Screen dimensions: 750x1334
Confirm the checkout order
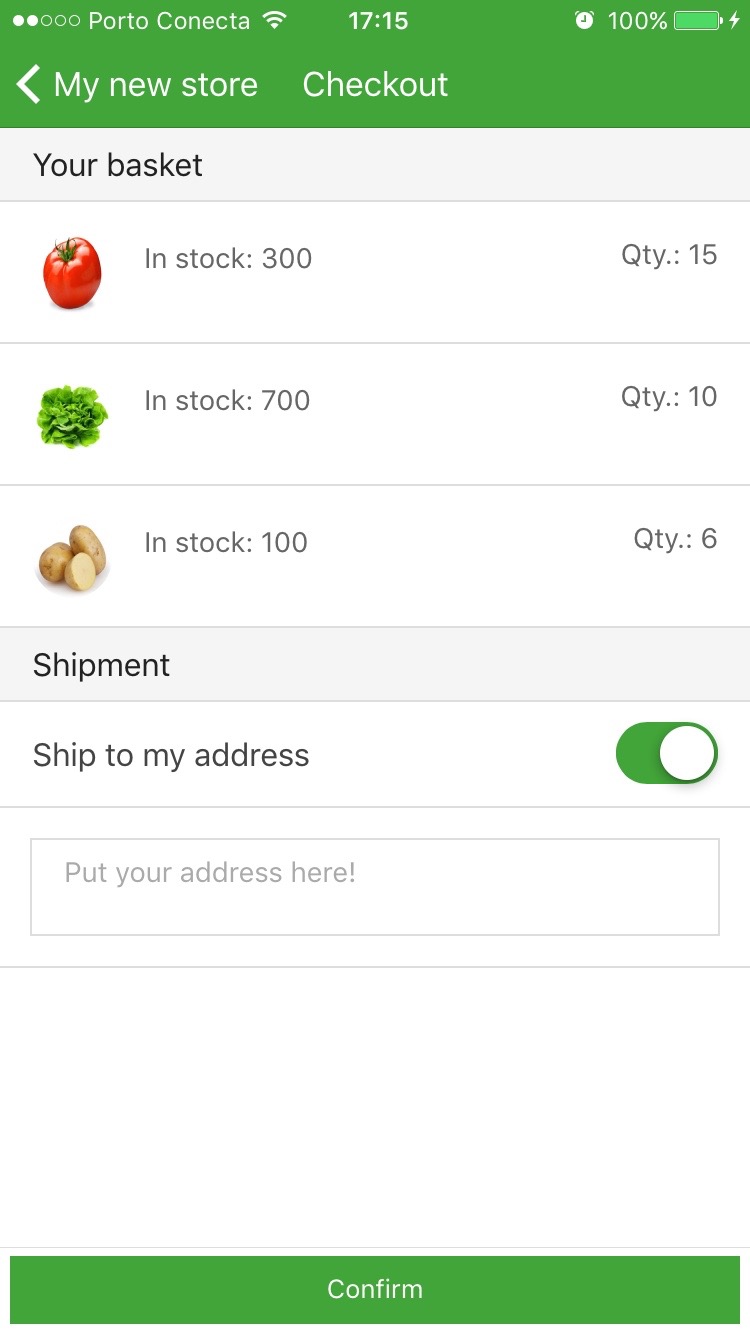[x=375, y=1289]
